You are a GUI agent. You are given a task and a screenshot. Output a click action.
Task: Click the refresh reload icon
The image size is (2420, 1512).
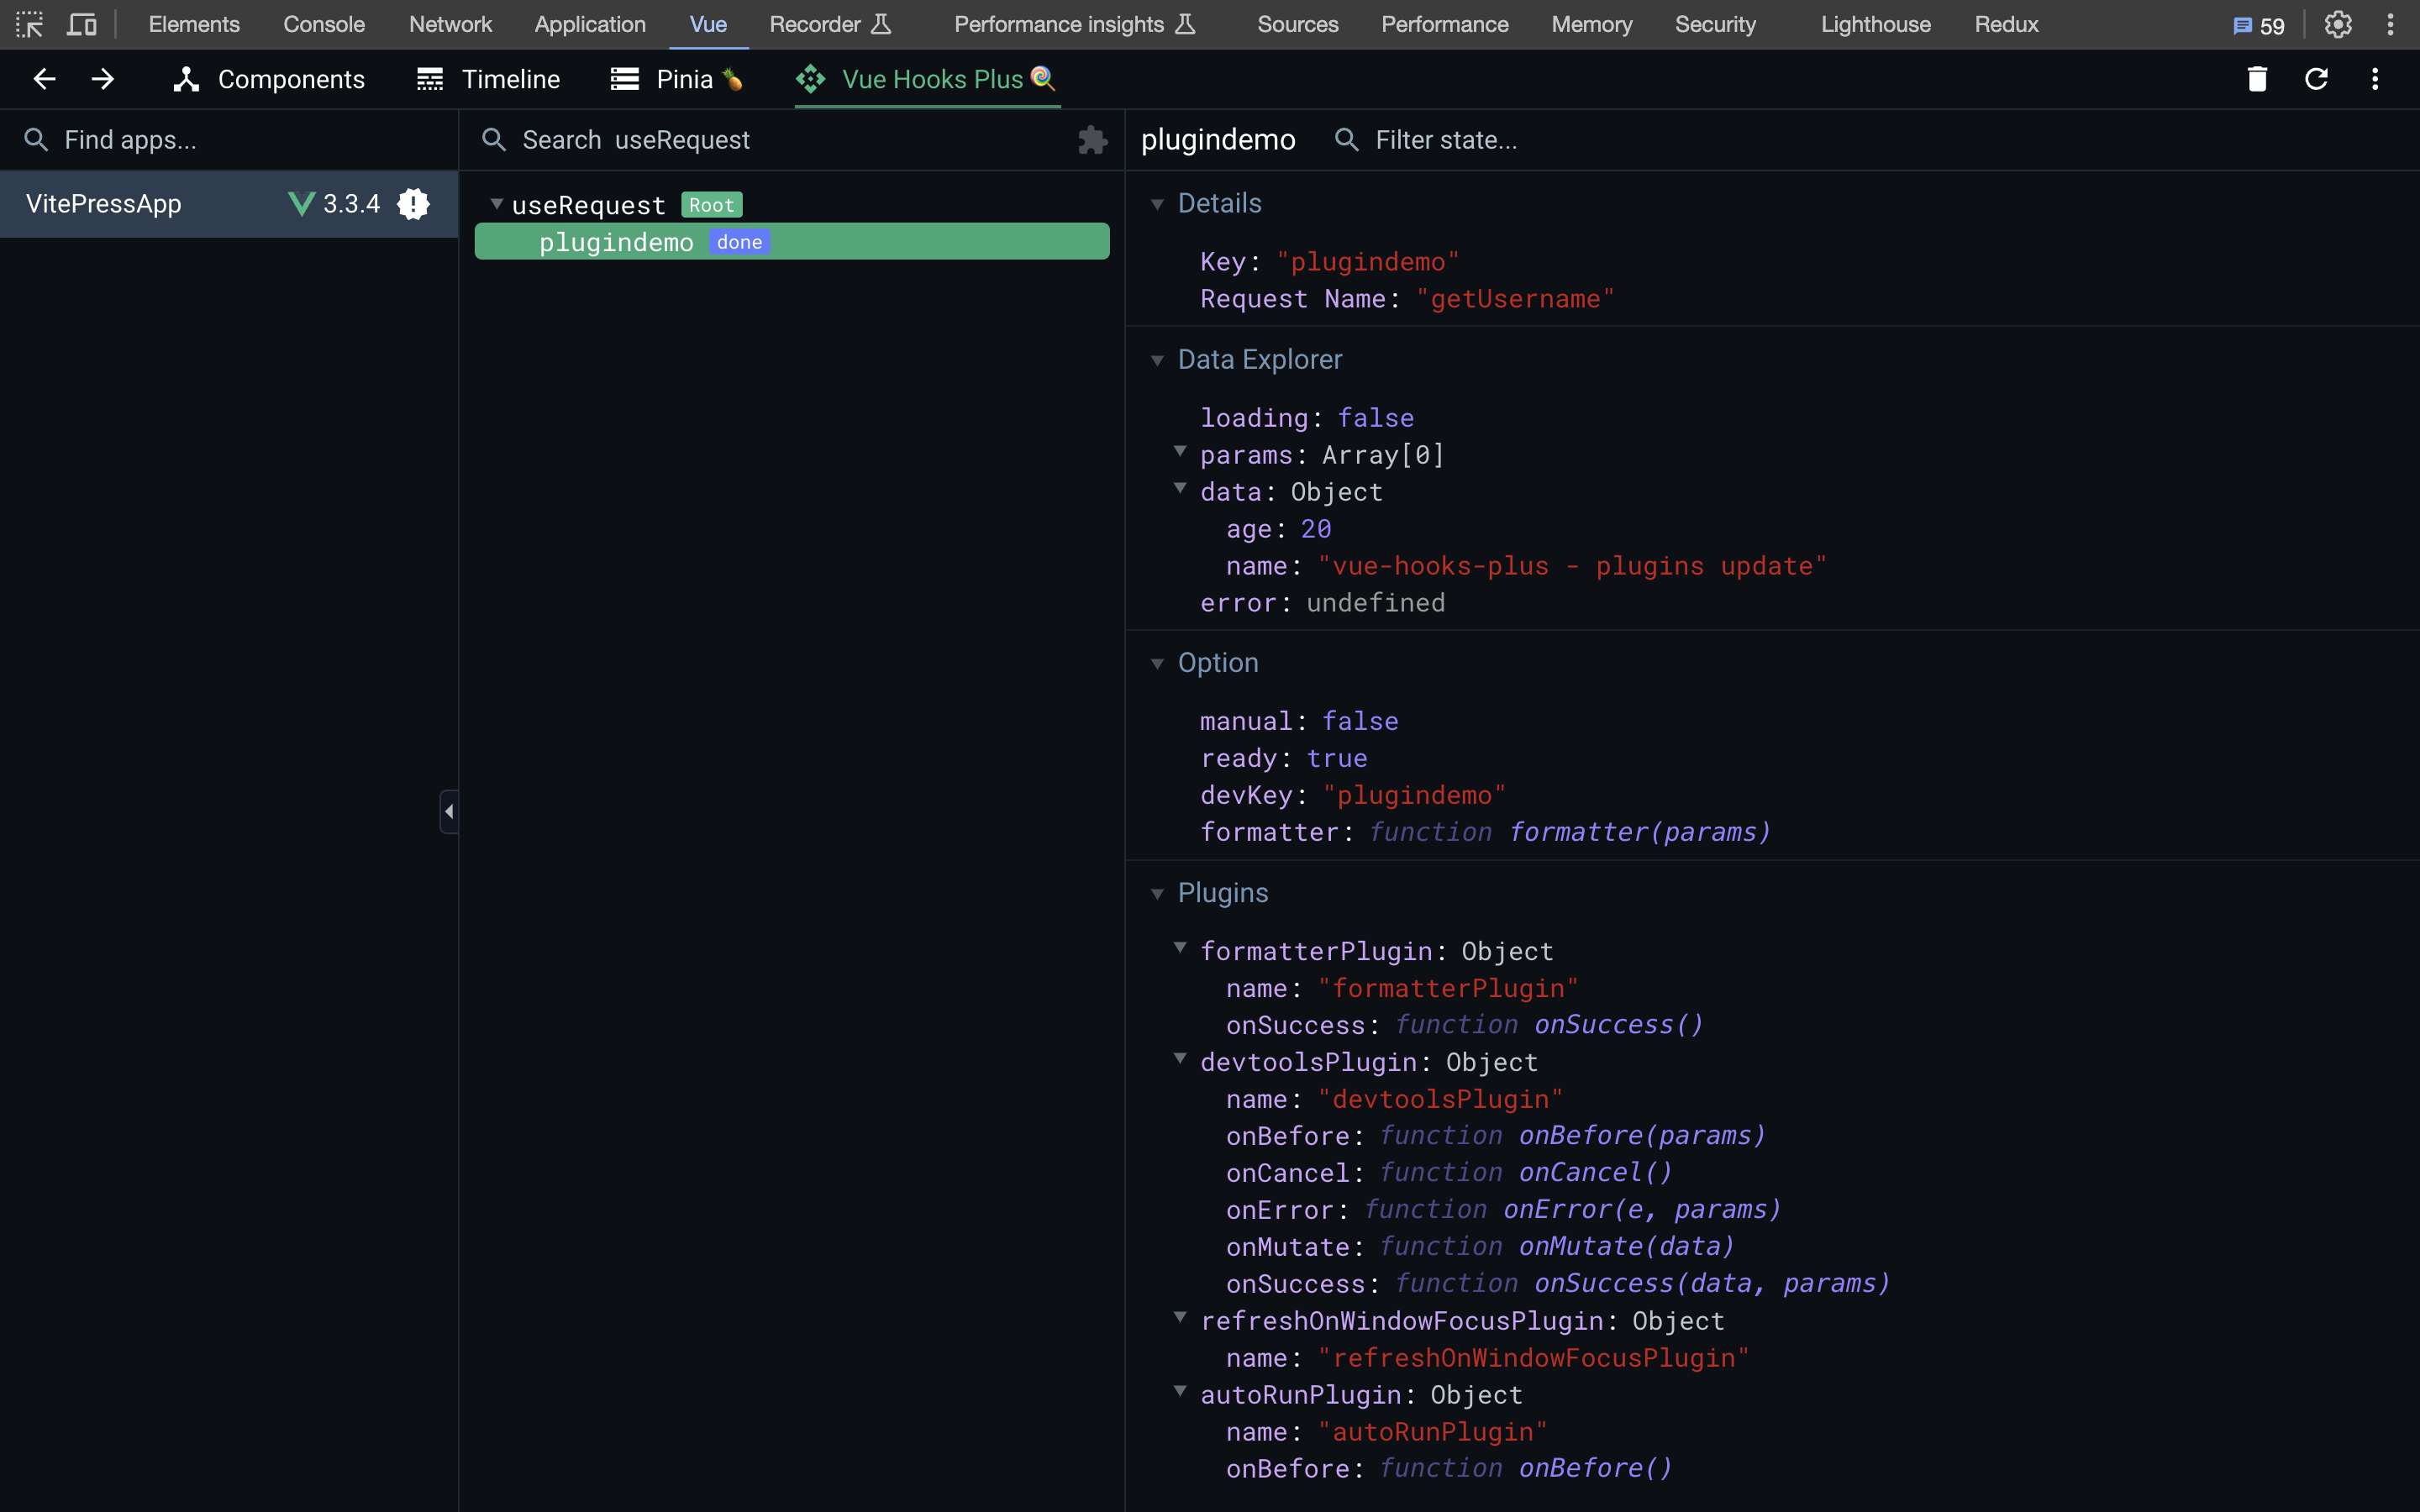(x=2316, y=79)
